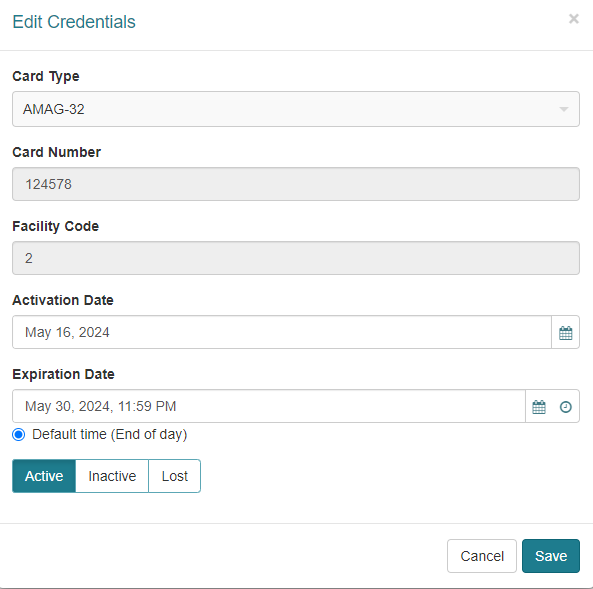Click the Card Number field 124578

pos(296,184)
